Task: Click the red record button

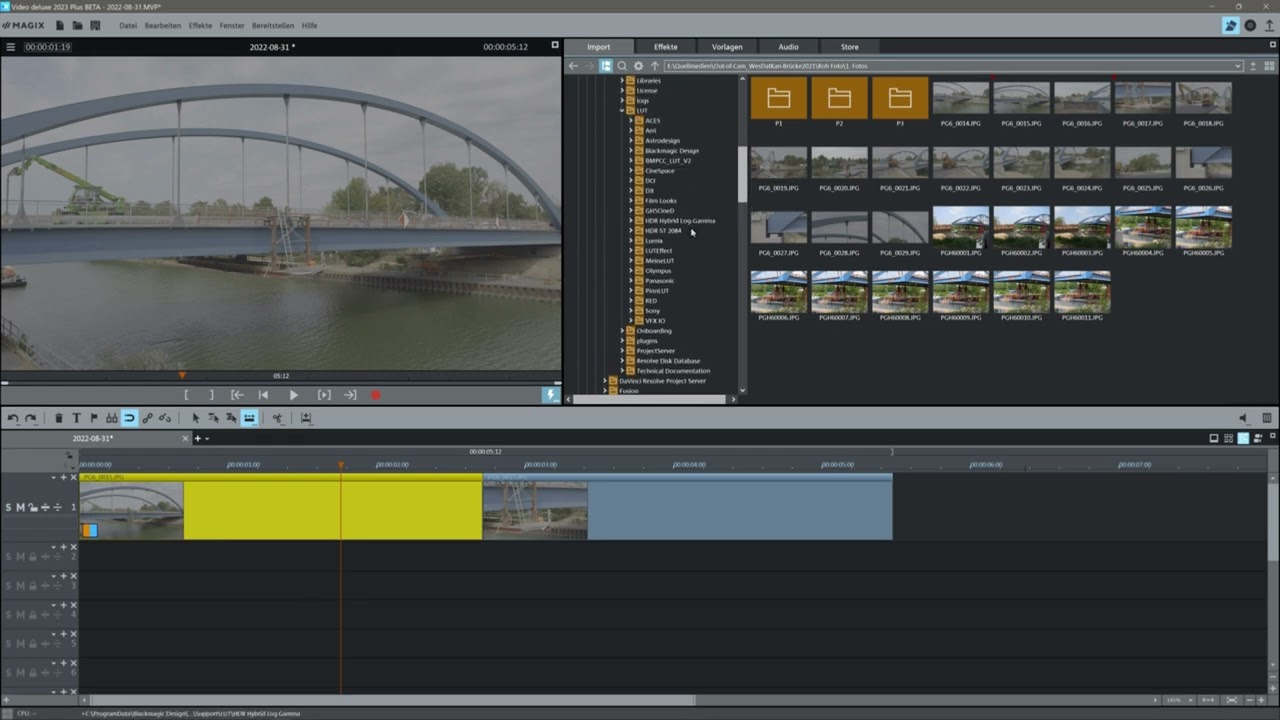Action: coord(376,395)
